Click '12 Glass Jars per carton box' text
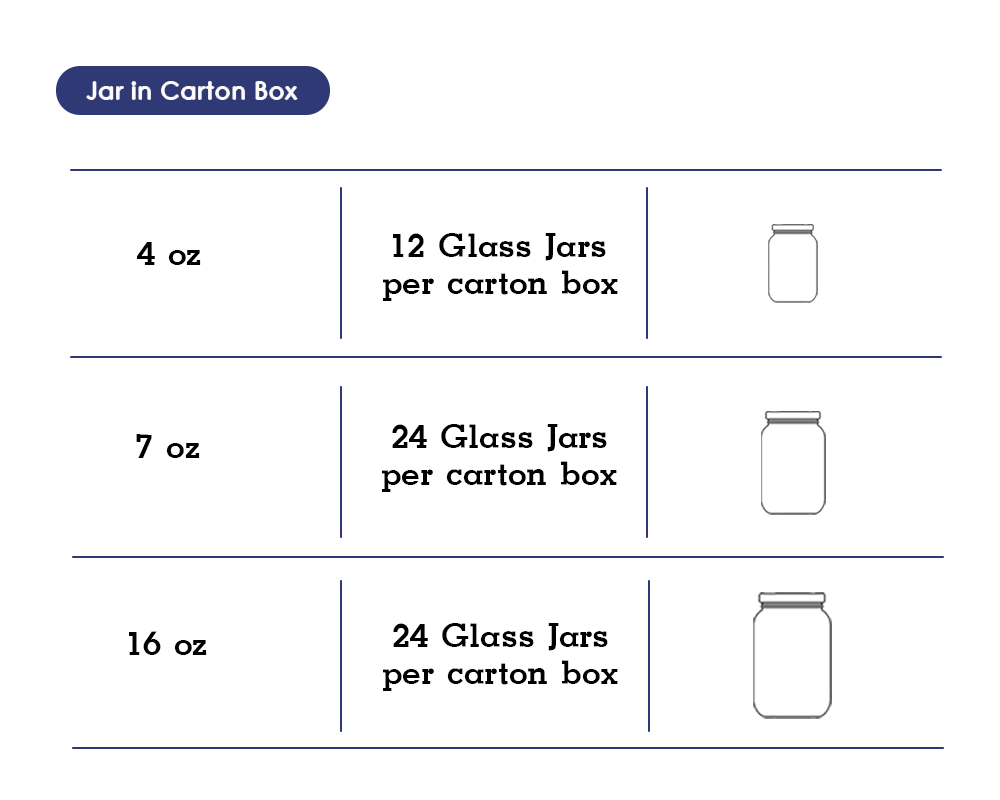 pos(499,265)
